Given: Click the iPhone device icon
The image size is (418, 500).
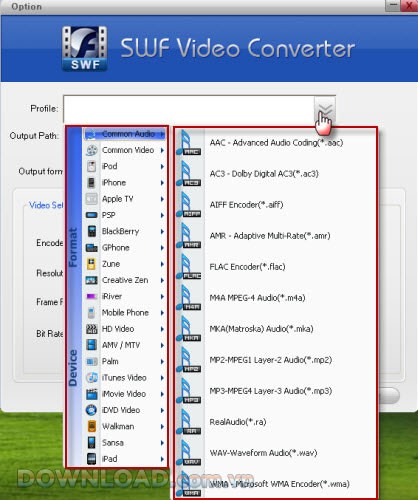Looking at the screenshot, I should (91, 183).
